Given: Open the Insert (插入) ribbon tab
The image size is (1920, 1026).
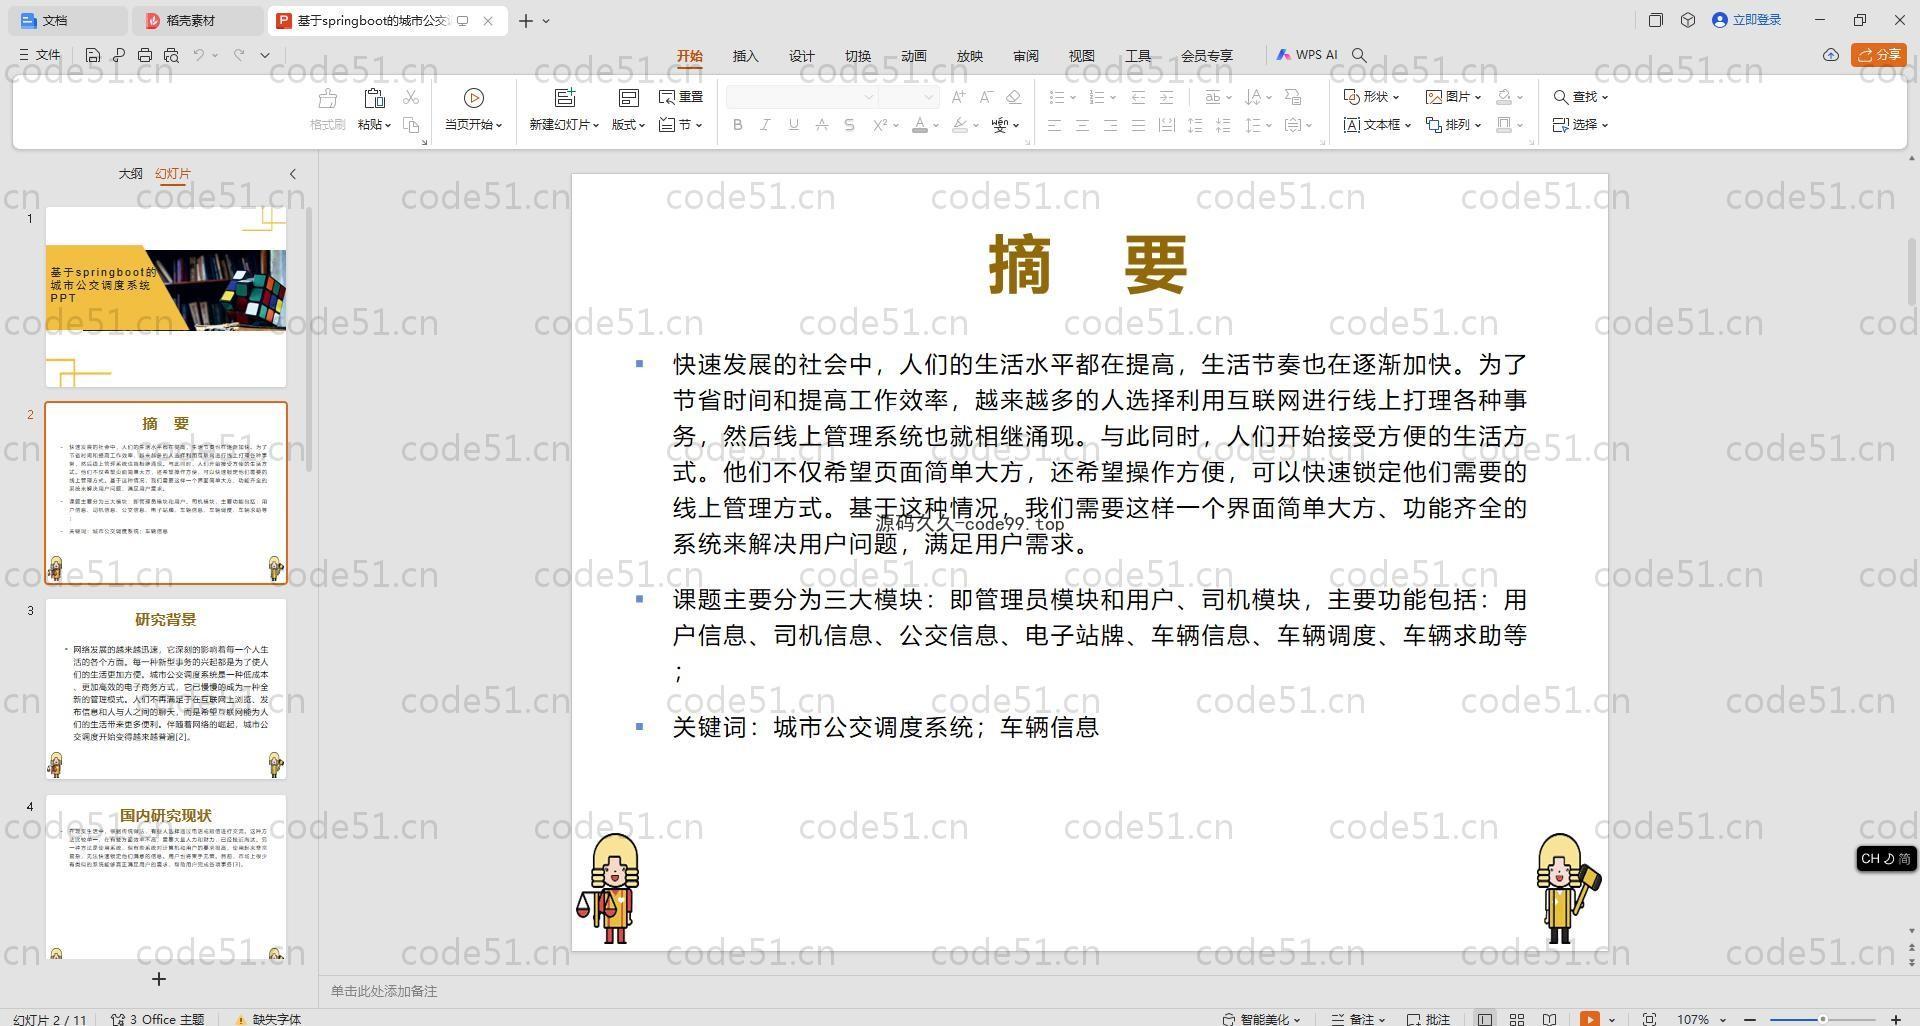Looking at the screenshot, I should pos(746,56).
